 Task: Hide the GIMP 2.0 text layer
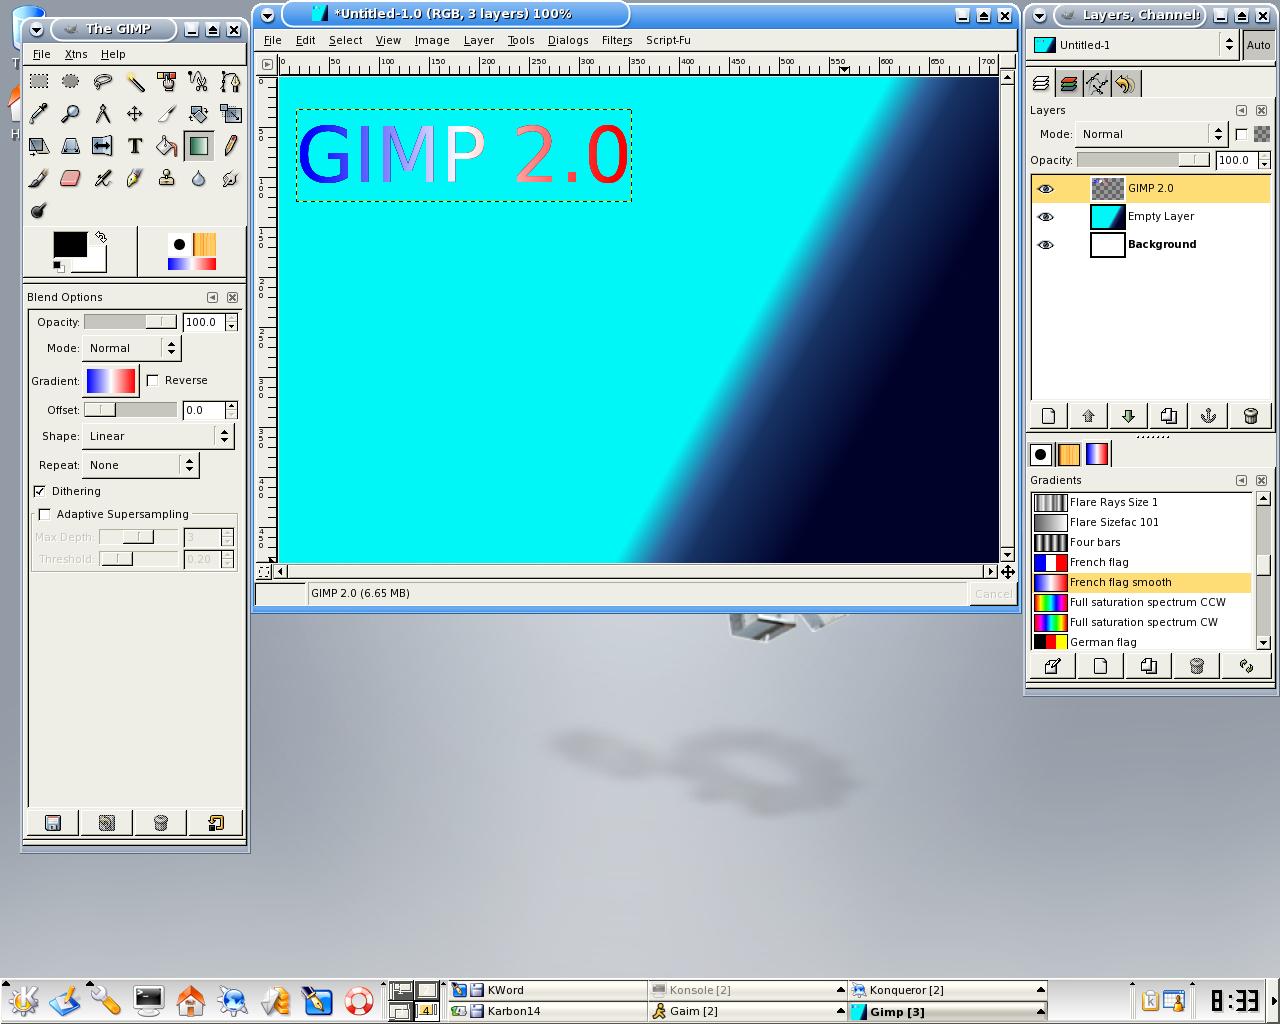[x=1046, y=188]
